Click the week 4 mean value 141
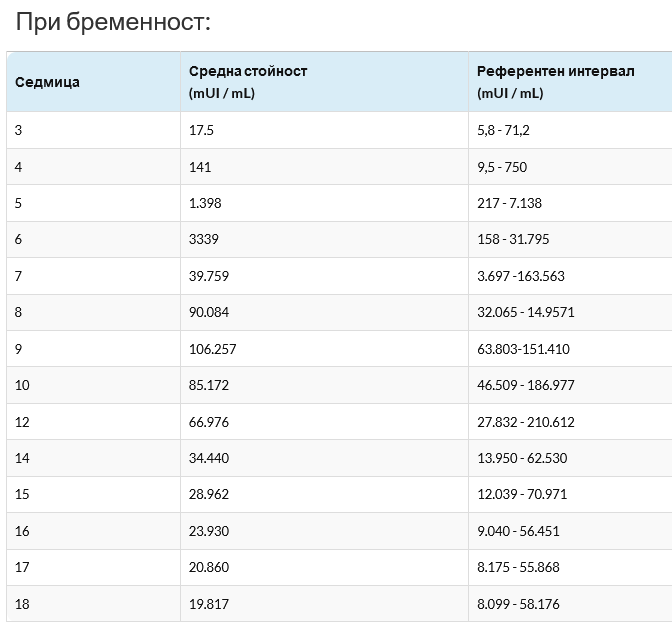Viewport: 672px width, 635px height. click(199, 167)
